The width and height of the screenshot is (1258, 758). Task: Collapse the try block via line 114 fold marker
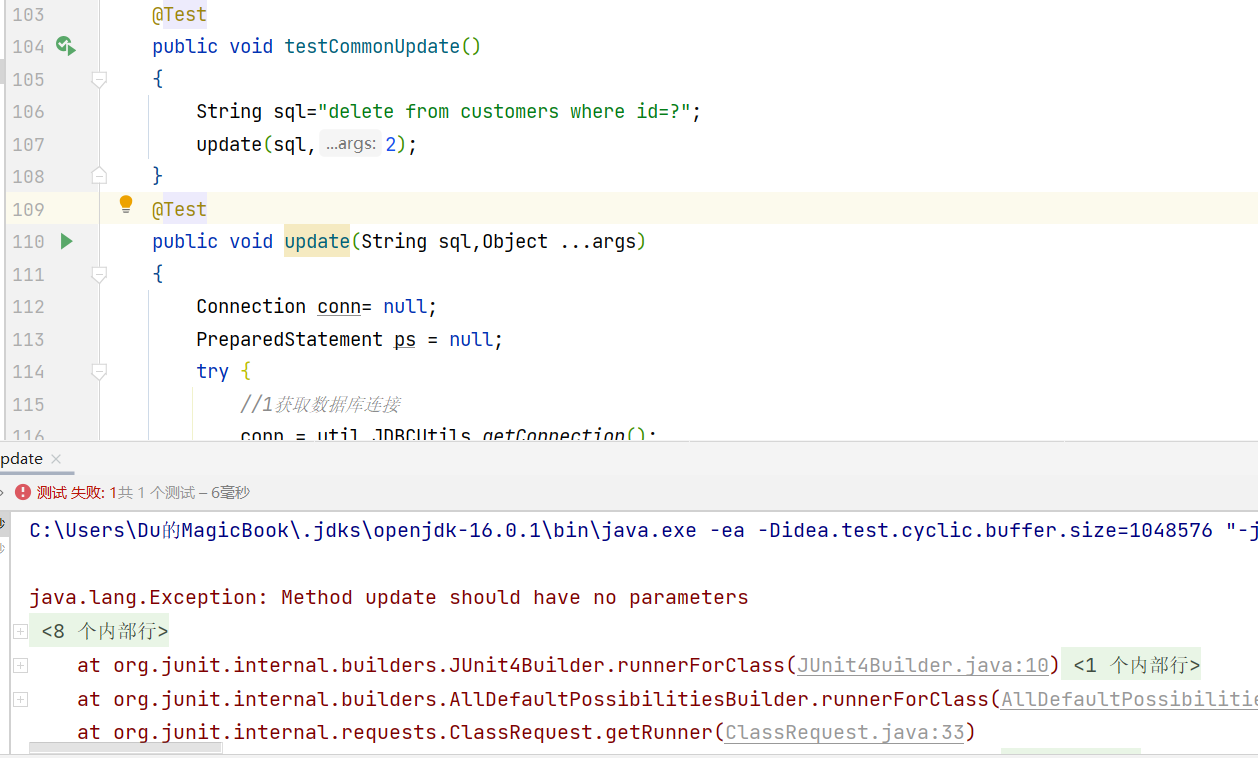click(98, 371)
